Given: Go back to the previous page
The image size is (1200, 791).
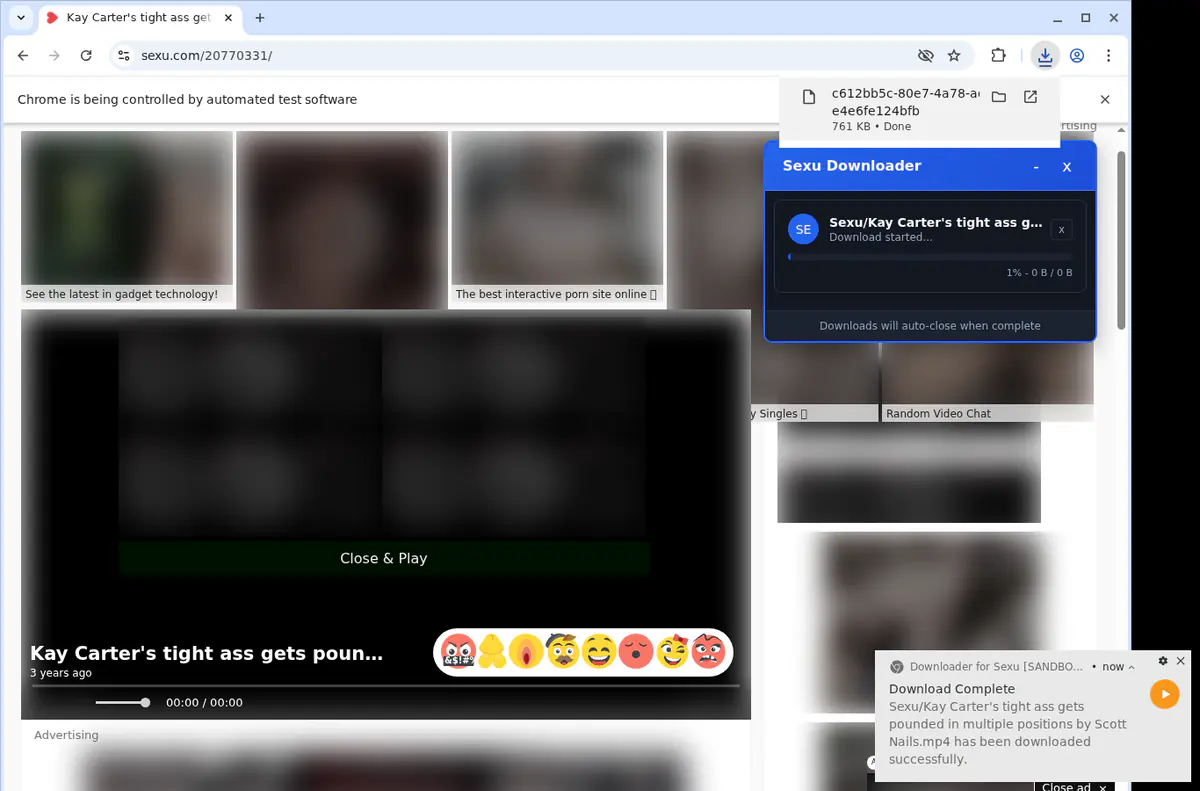Looking at the screenshot, I should pos(23,56).
